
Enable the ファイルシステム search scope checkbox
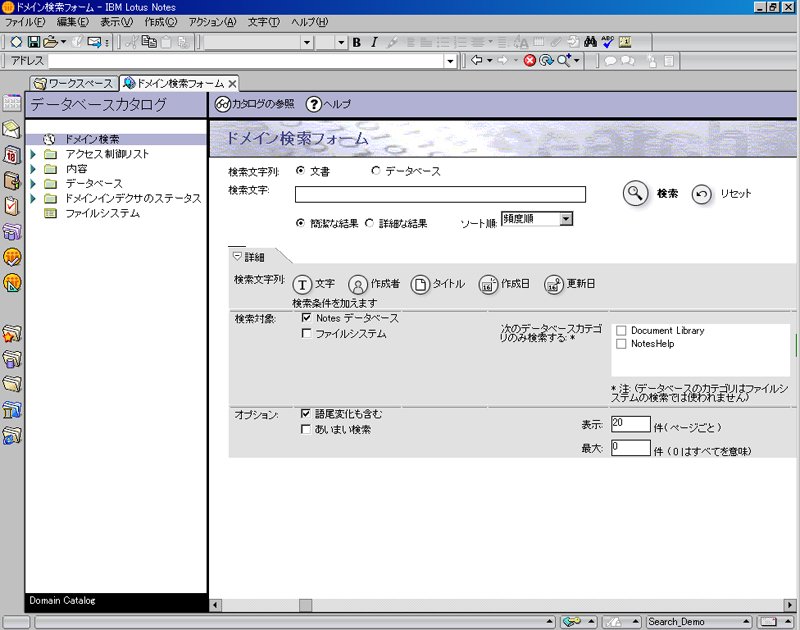[x=306, y=334]
